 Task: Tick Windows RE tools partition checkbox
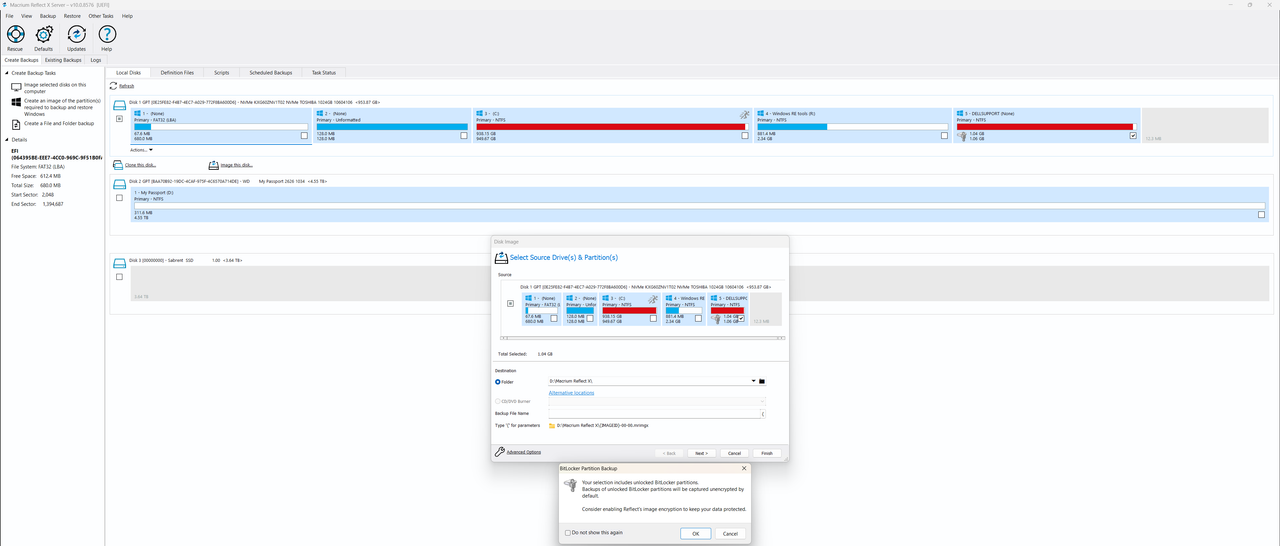click(x=944, y=136)
